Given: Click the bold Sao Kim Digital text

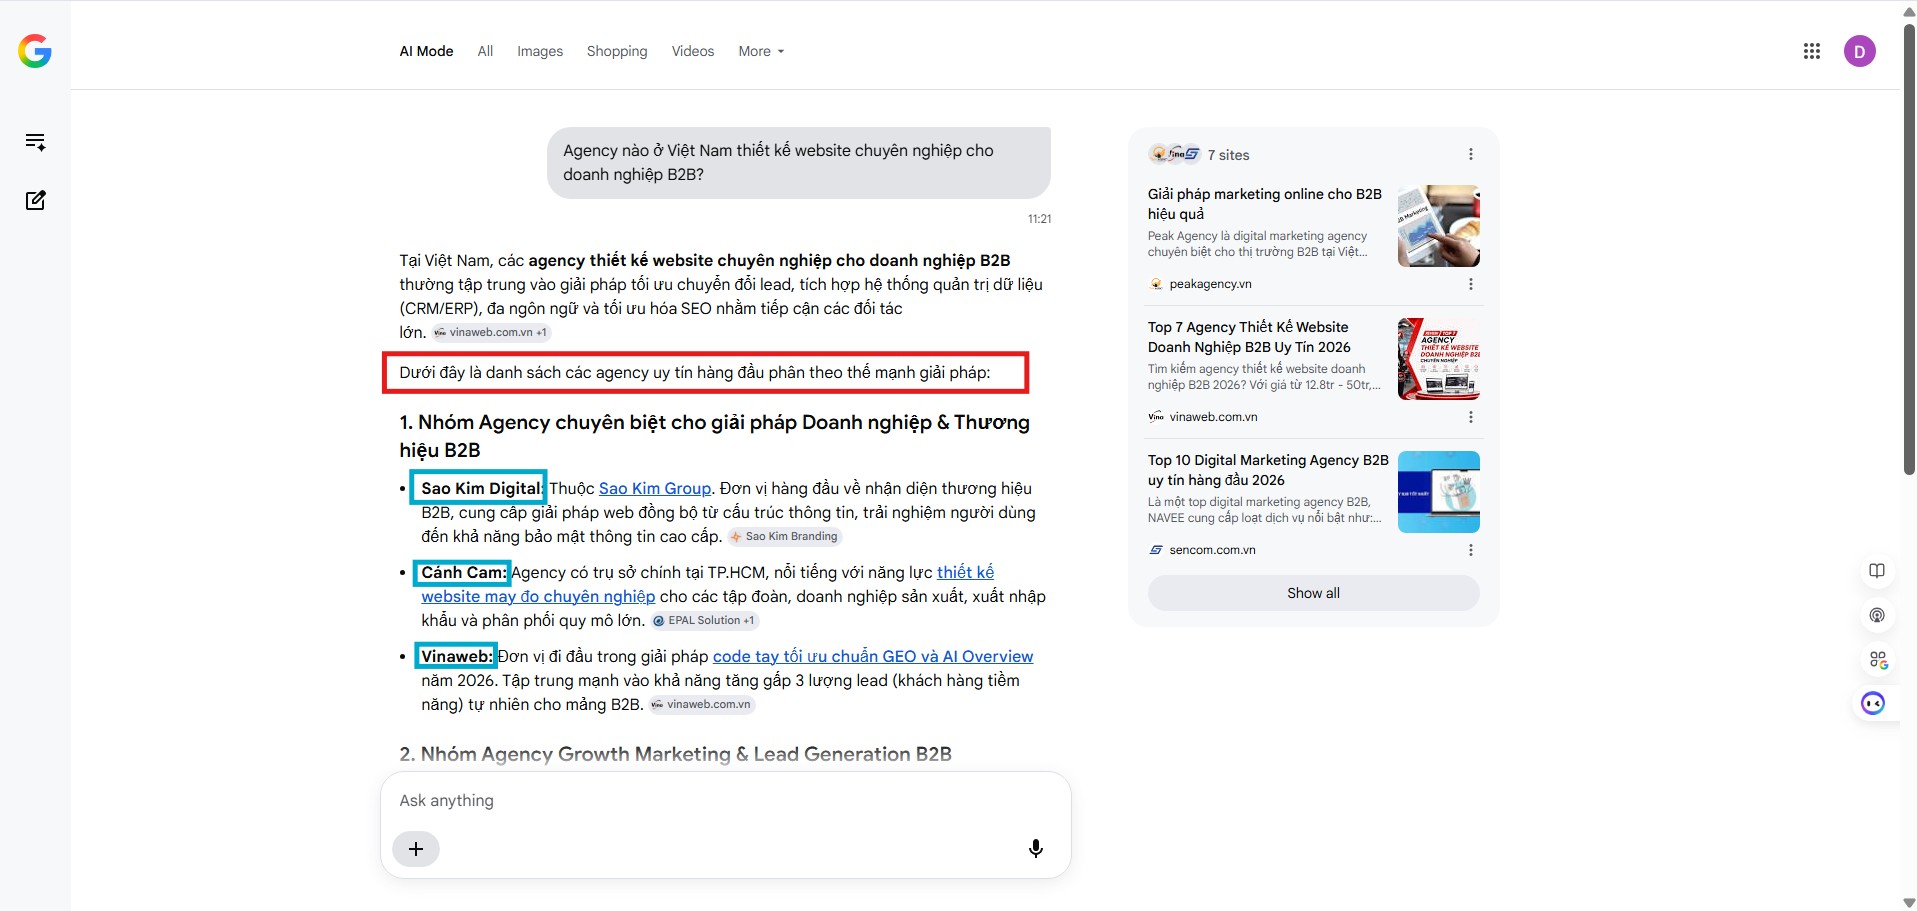Looking at the screenshot, I should click(x=481, y=488).
